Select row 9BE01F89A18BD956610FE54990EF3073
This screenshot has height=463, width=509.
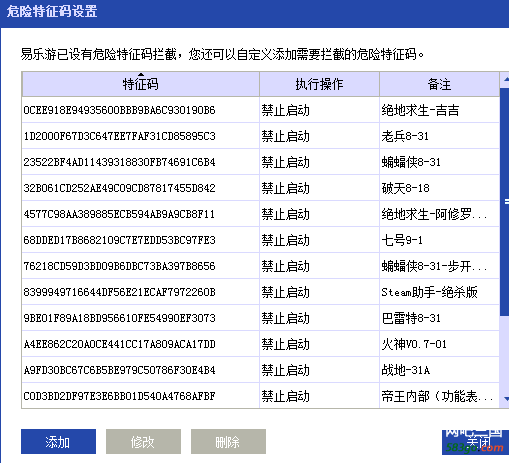click(260, 318)
